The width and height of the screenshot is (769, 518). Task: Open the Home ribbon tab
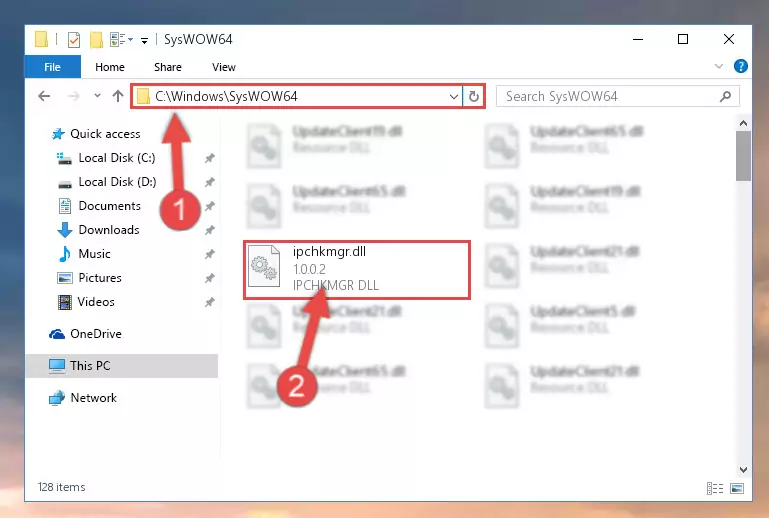coord(110,67)
